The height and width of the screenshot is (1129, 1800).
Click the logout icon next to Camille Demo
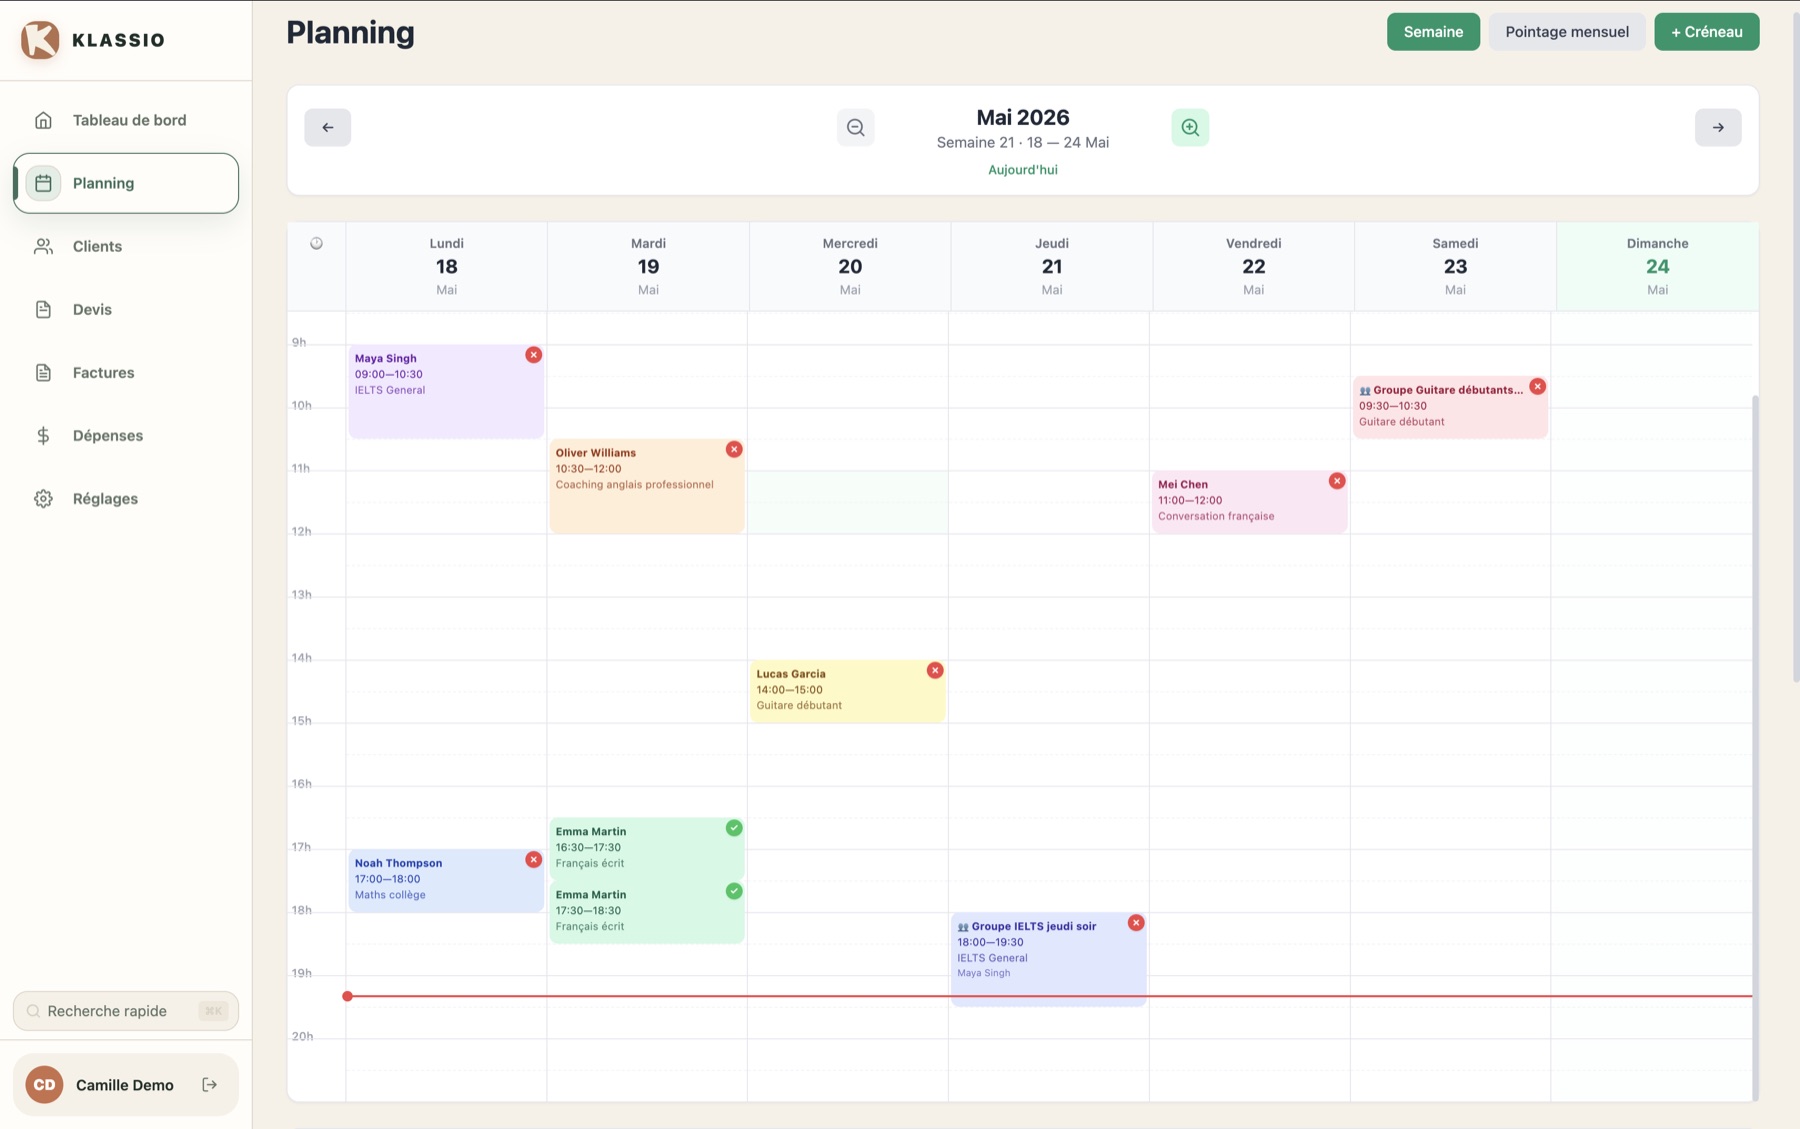click(210, 1084)
